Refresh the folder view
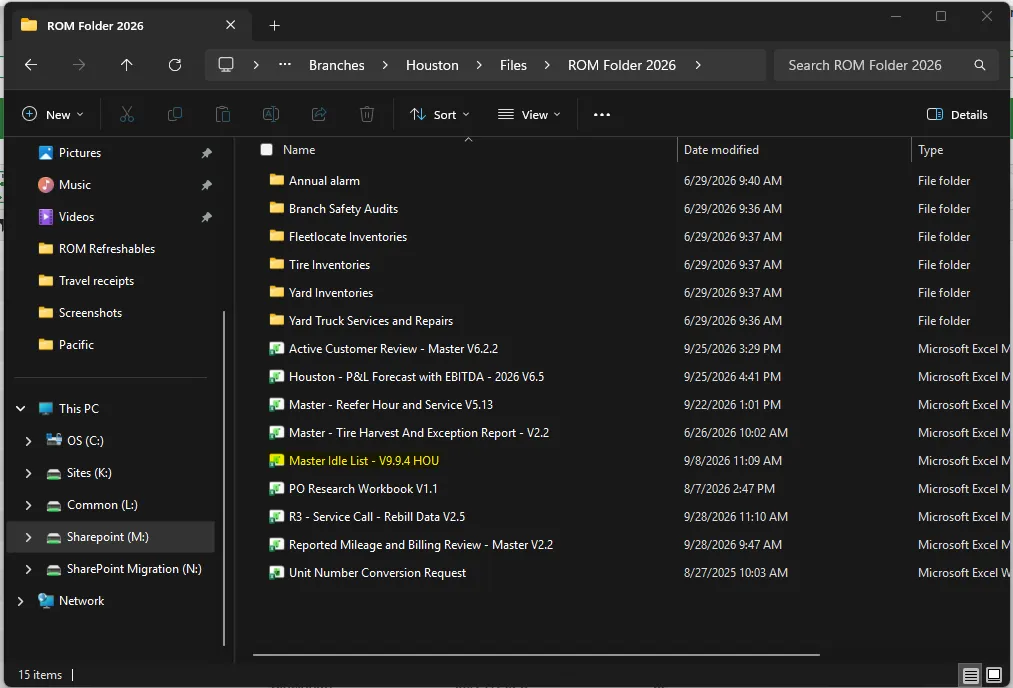 coord(174,65)
